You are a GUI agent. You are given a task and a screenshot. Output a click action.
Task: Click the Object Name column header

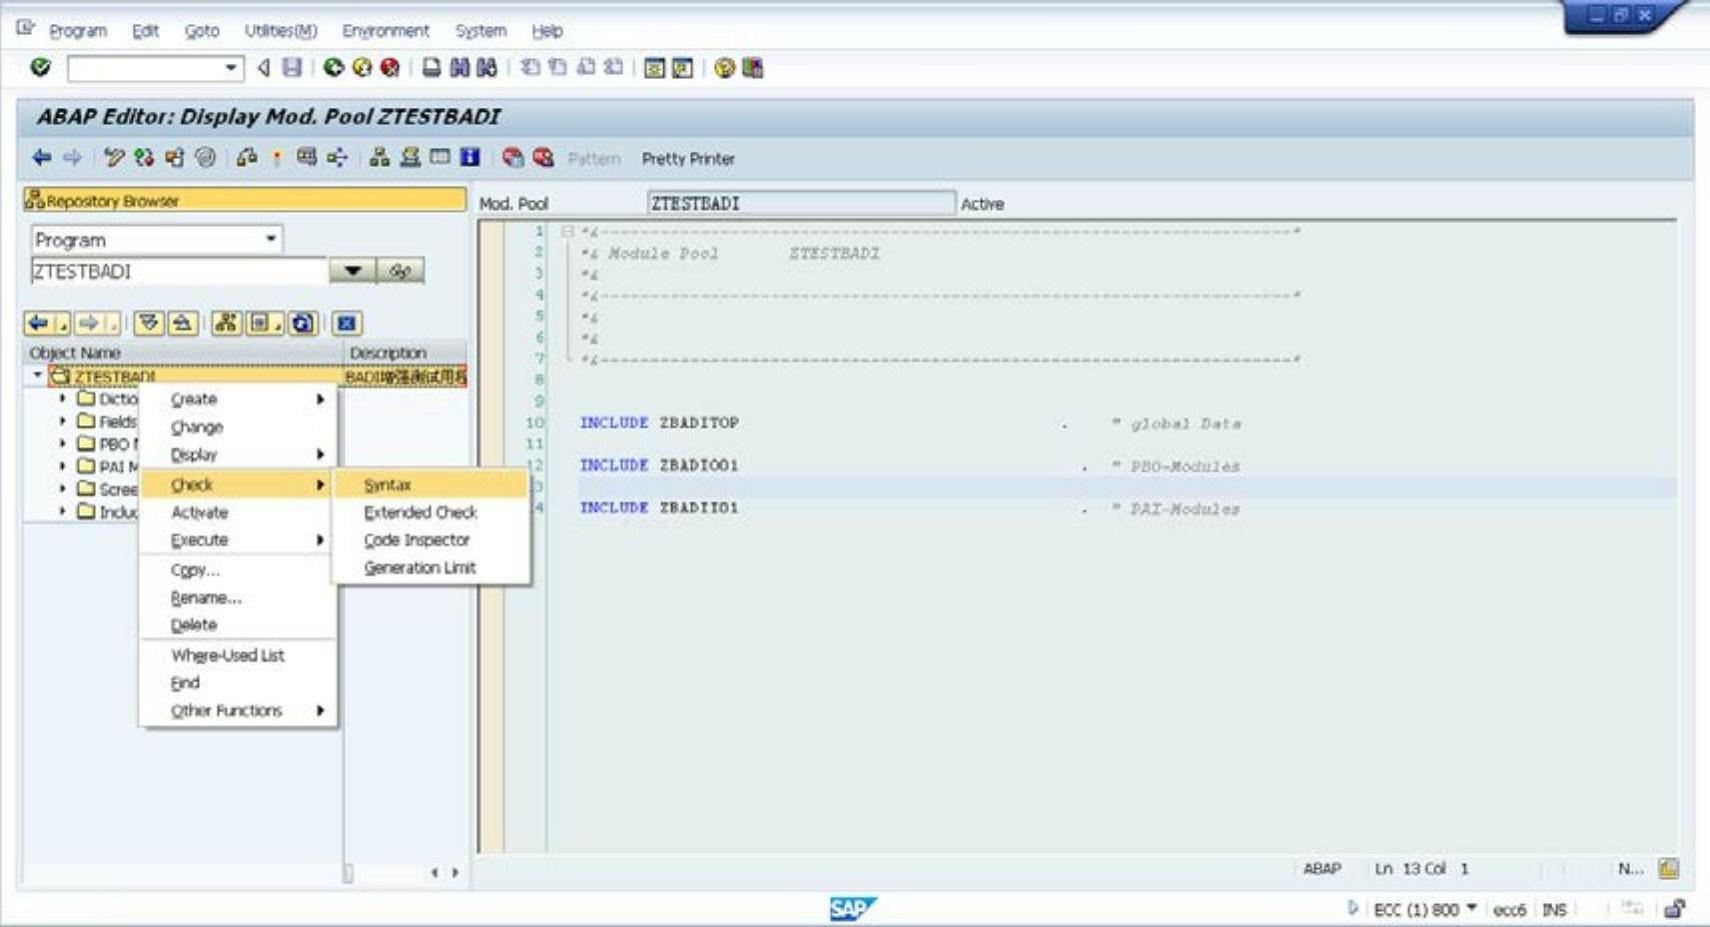[x=183, y=352]
